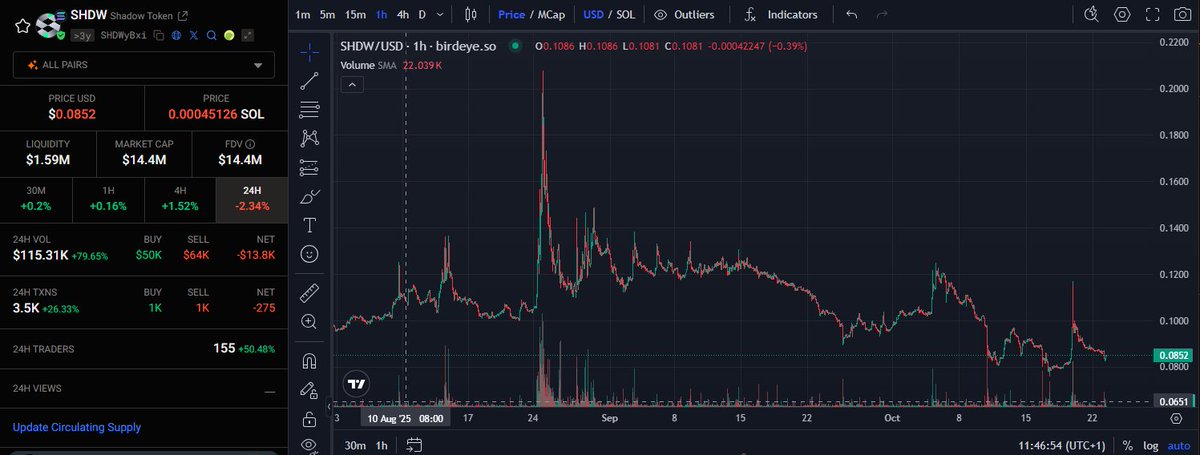Viewport: 1200px width, 455px height.
Task: Select the XABCD pattern tool
Action: (x=309, y=138)
